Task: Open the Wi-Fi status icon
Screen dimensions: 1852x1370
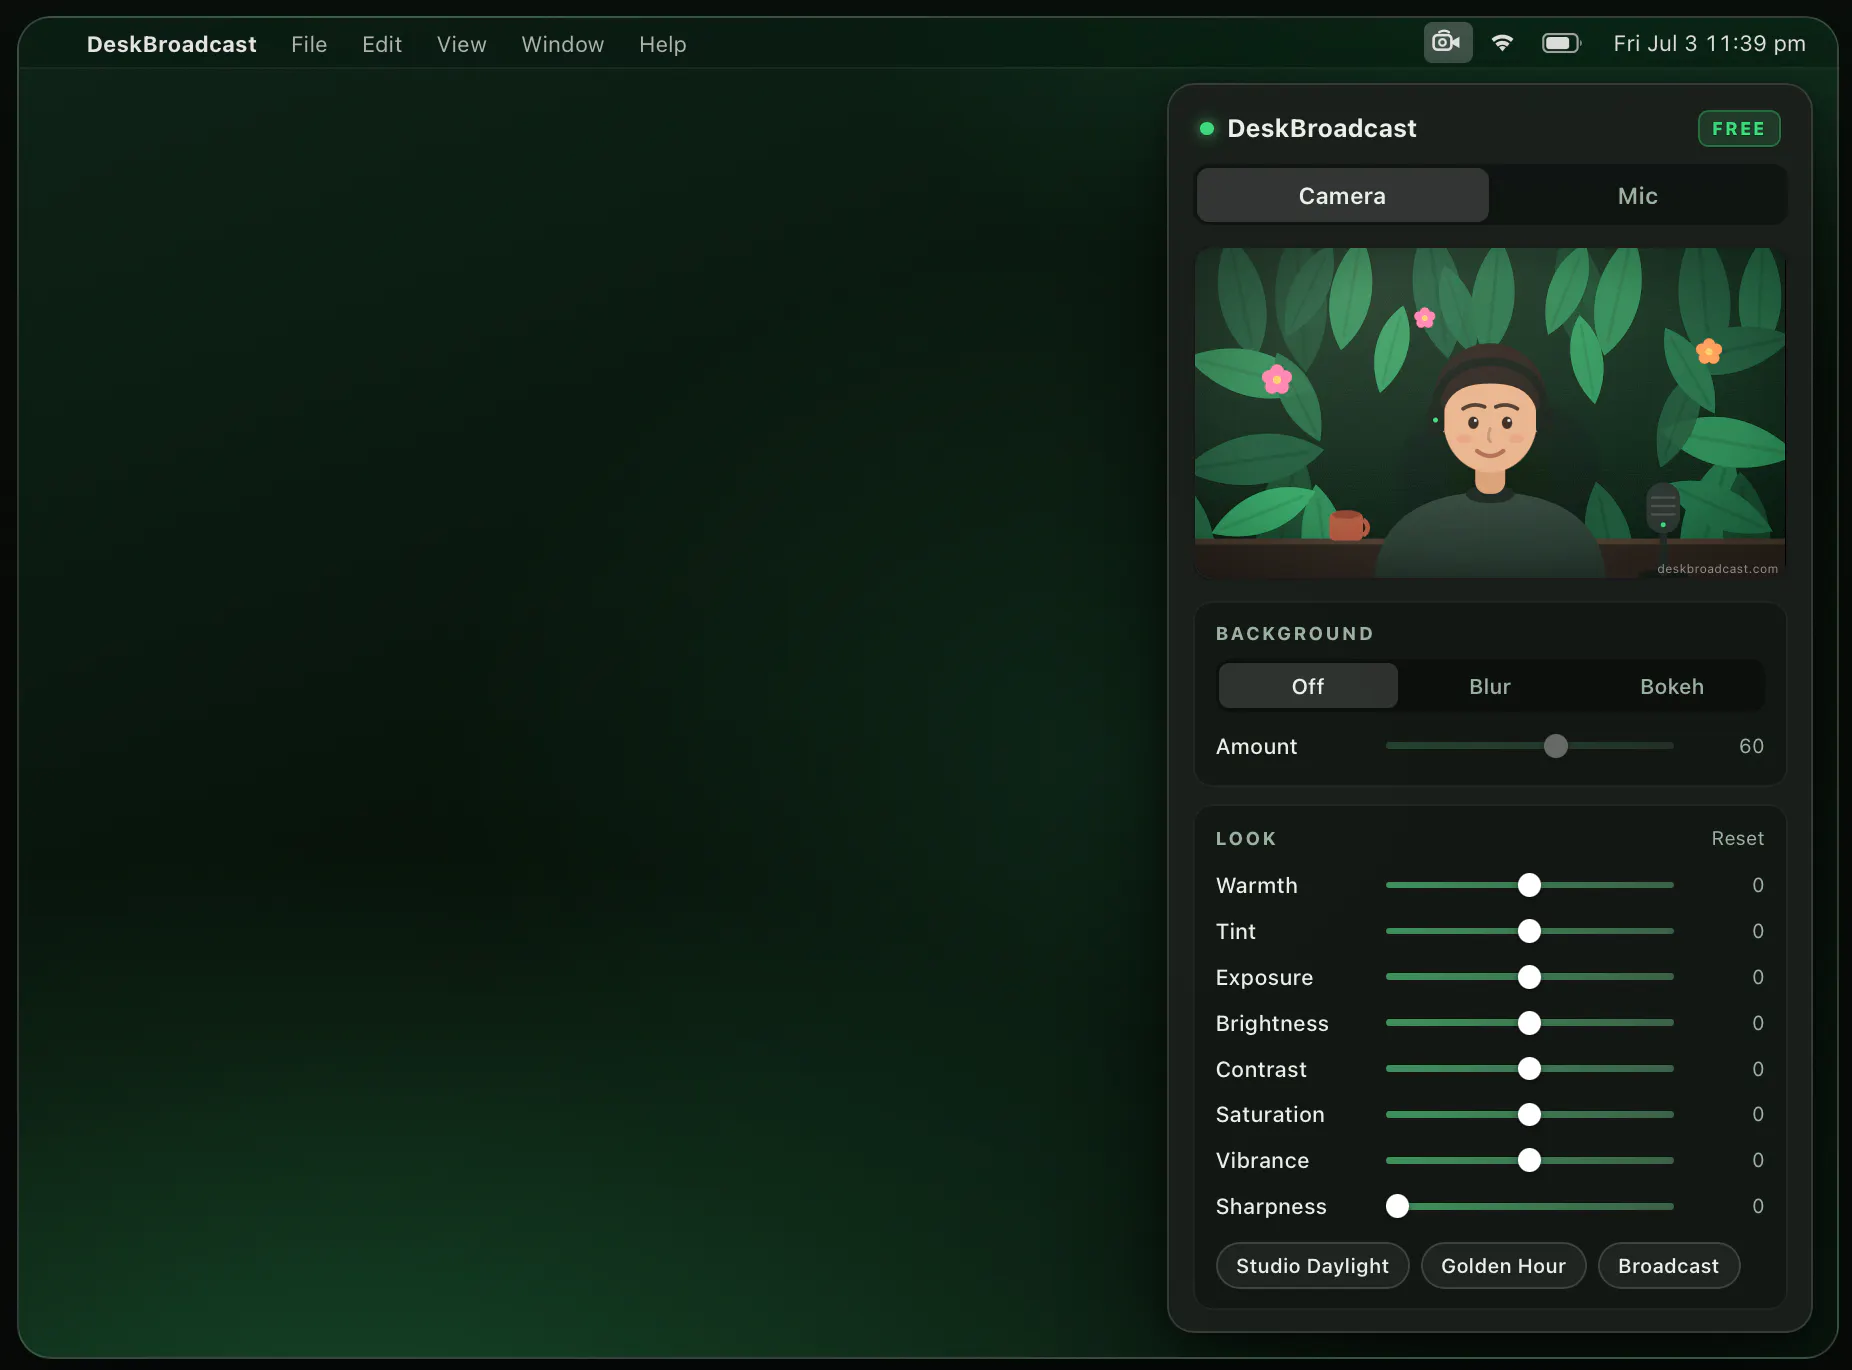Action: [1502, 43]
